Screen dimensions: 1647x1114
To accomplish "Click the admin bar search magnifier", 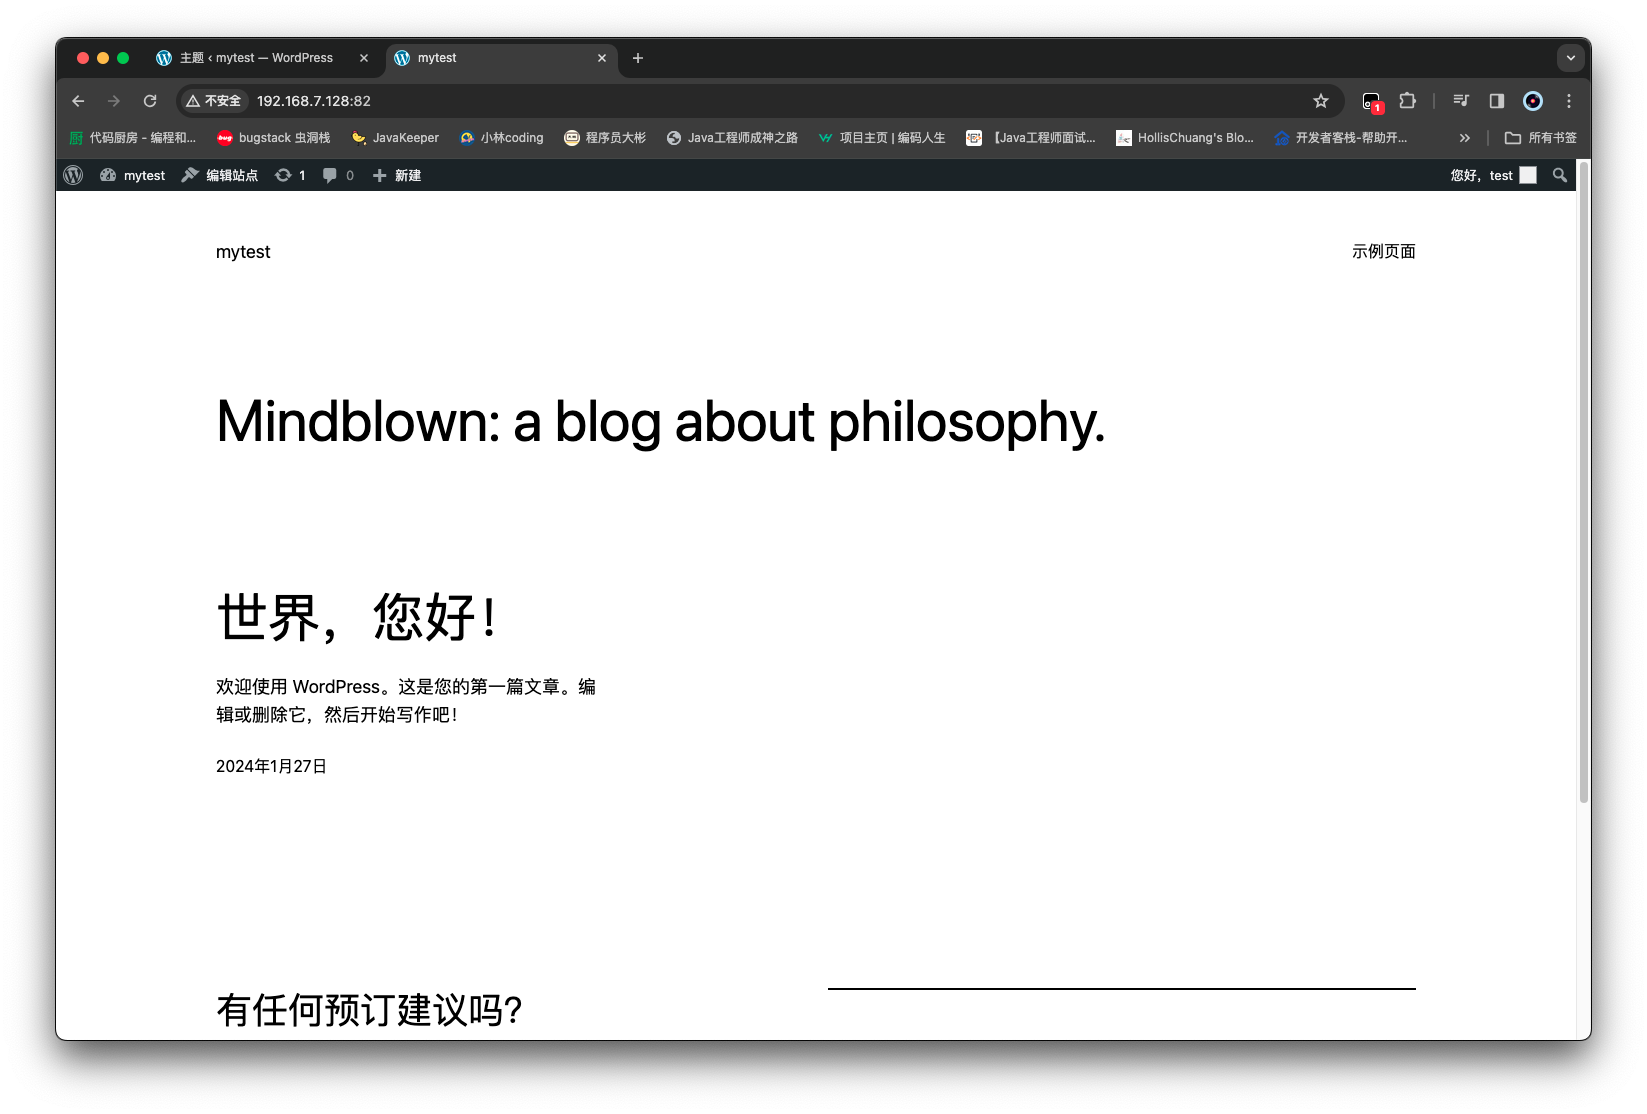I will (1560, 175).
